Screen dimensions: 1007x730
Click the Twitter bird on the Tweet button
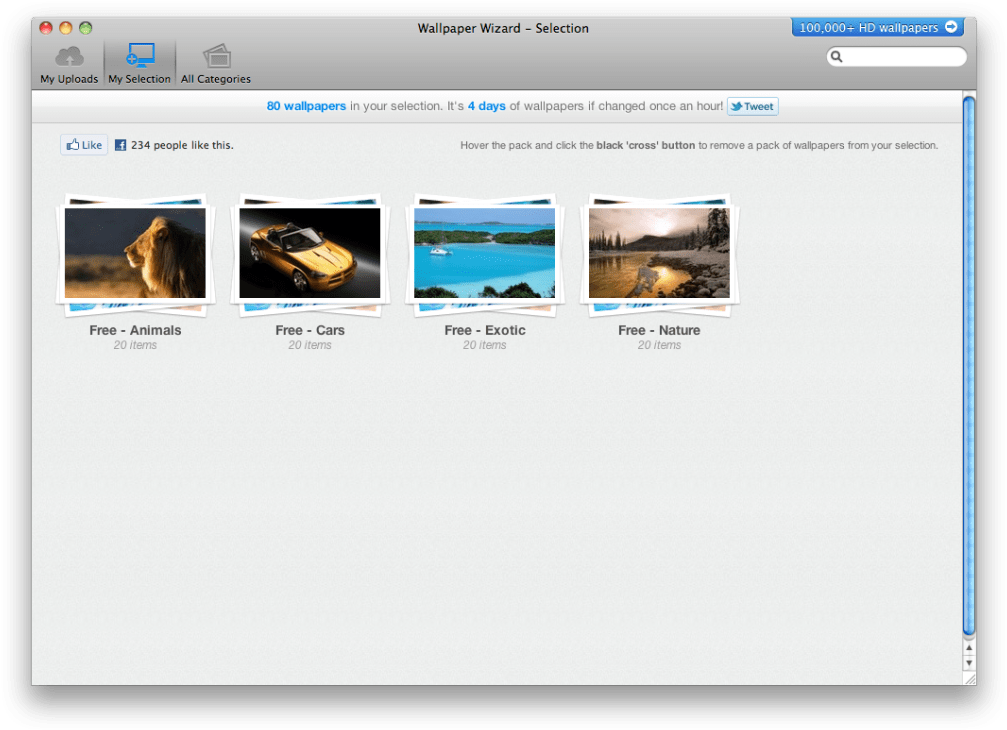(736, 106)
